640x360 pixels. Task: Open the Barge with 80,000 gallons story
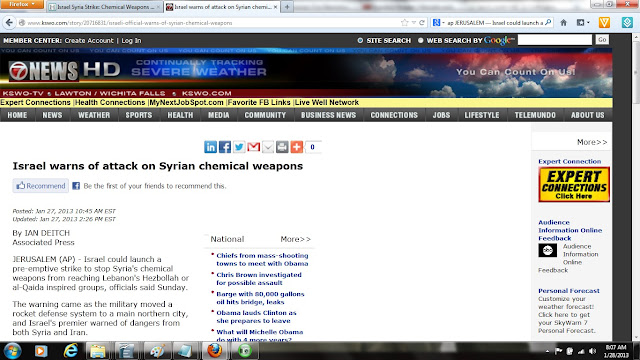pyautogui.click(x=260, y=298)
